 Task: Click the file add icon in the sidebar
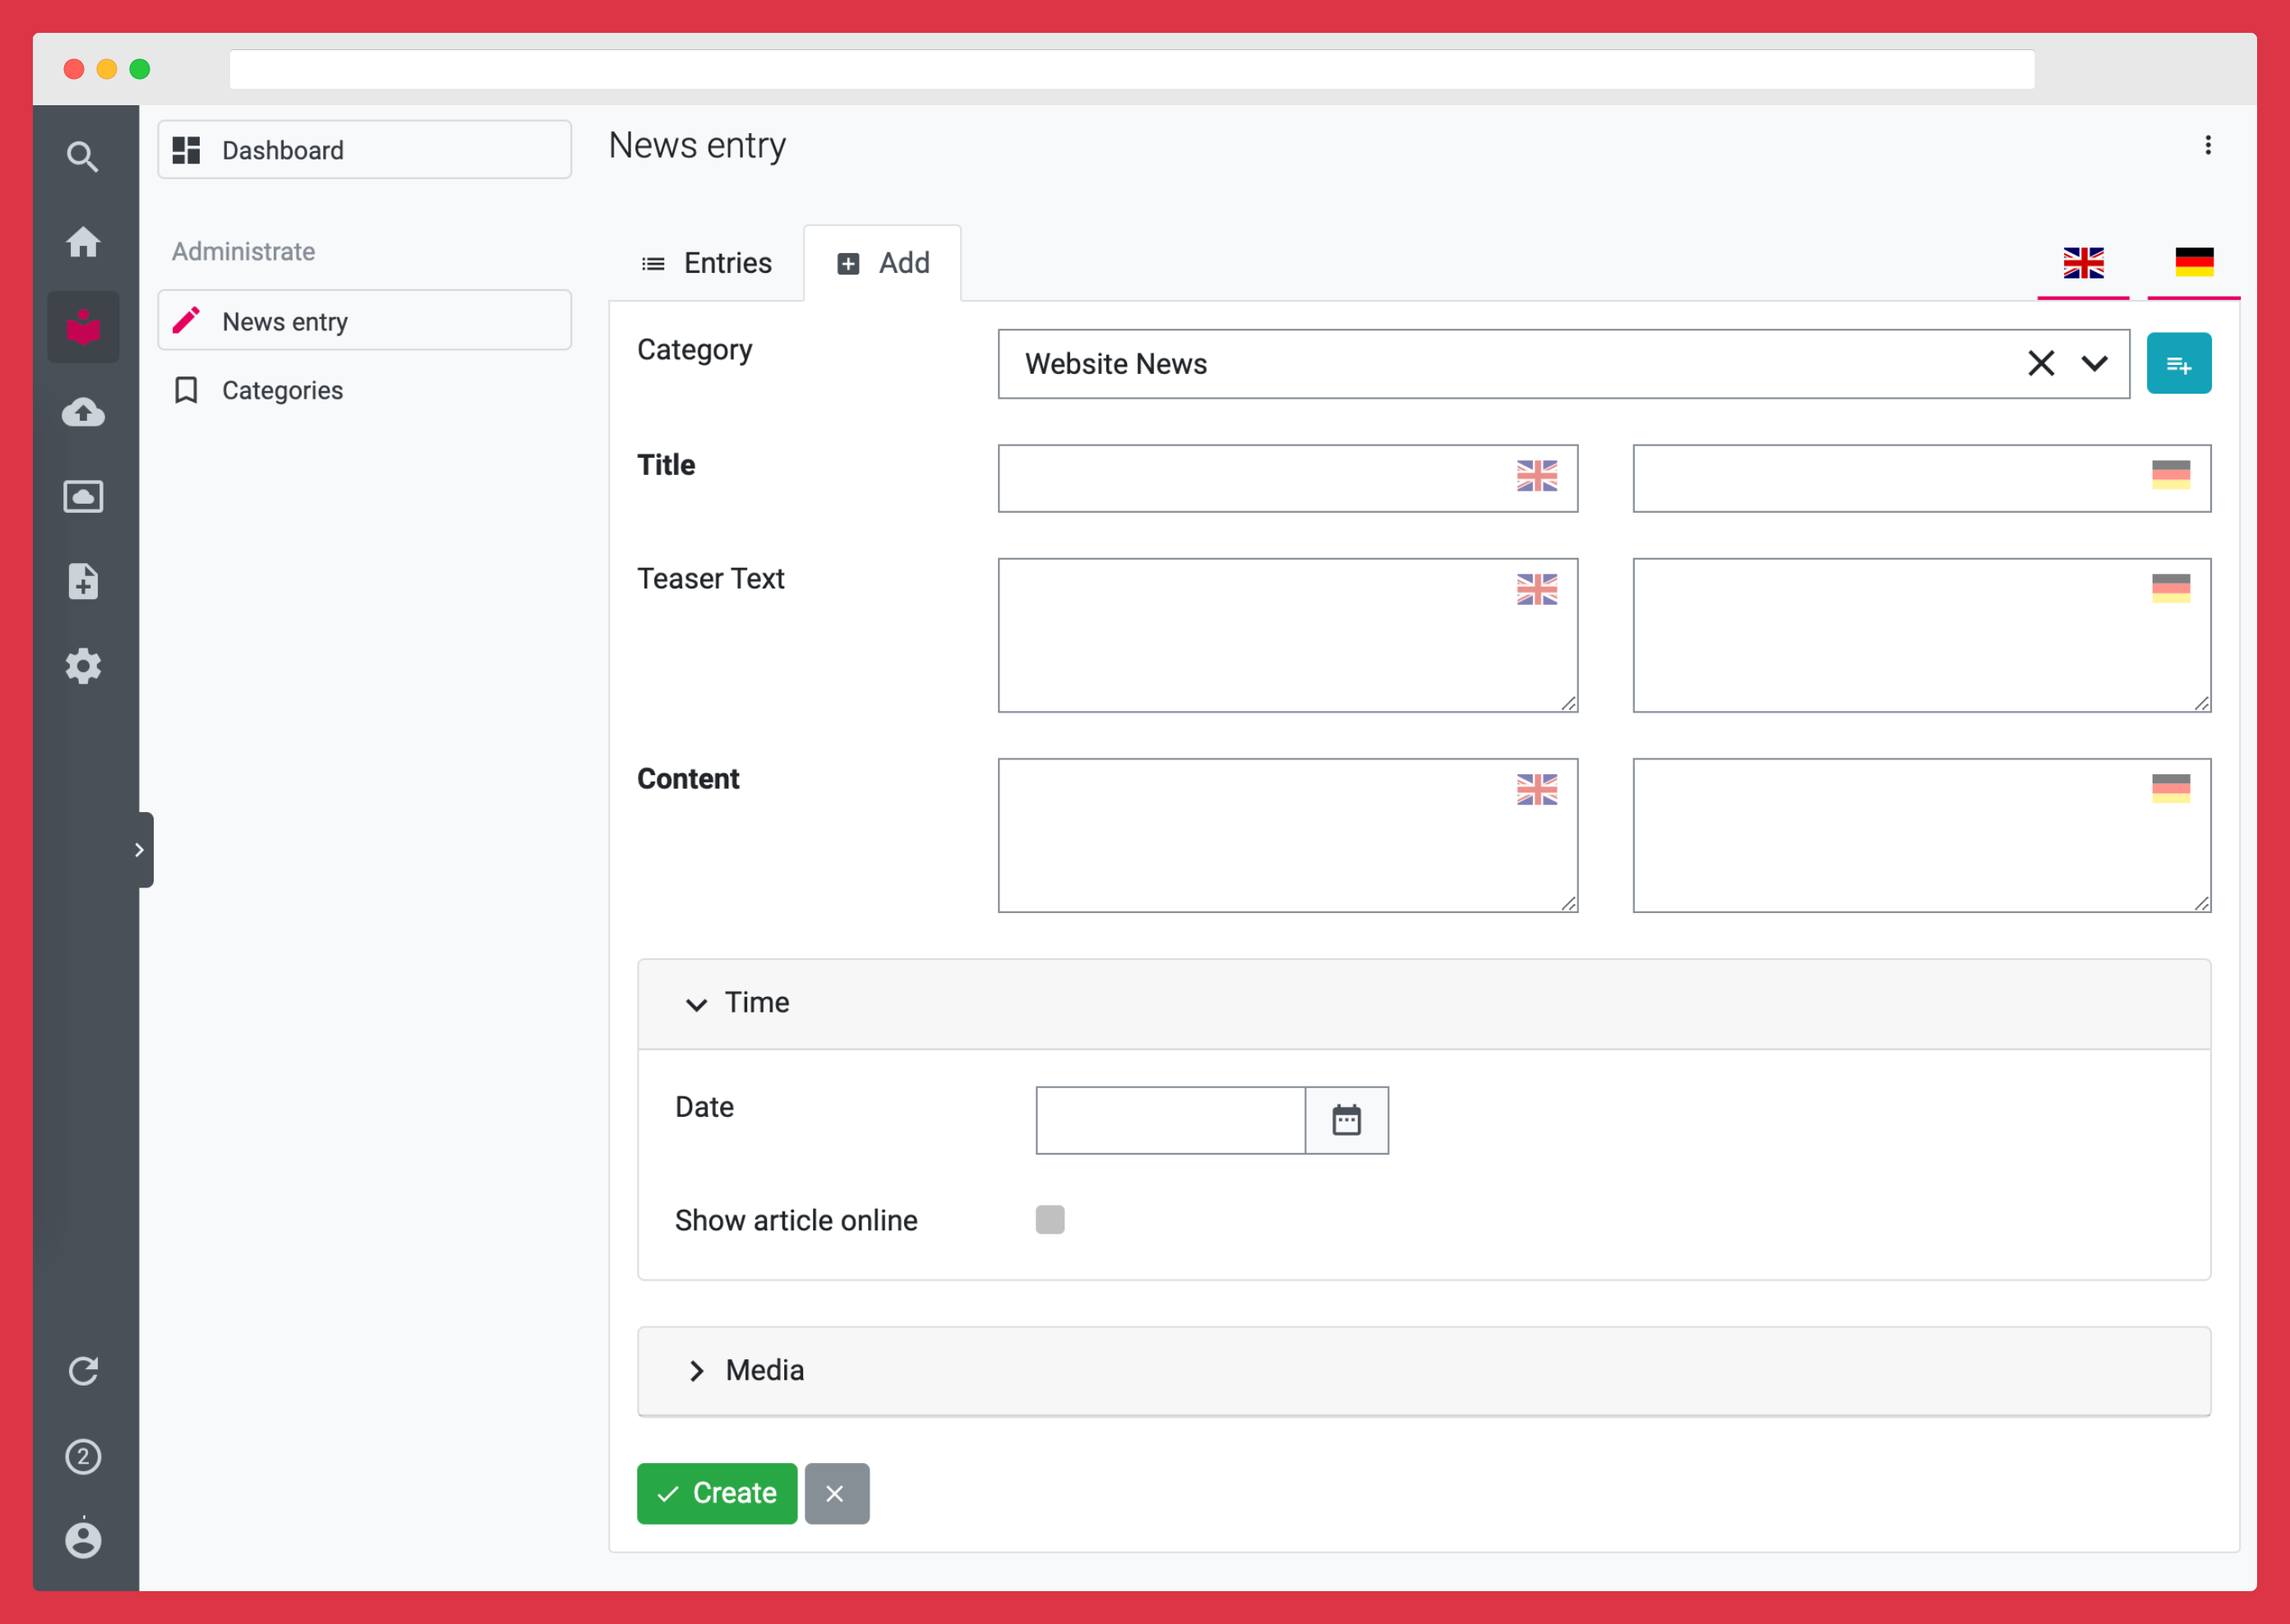click(x=86, y=582)
